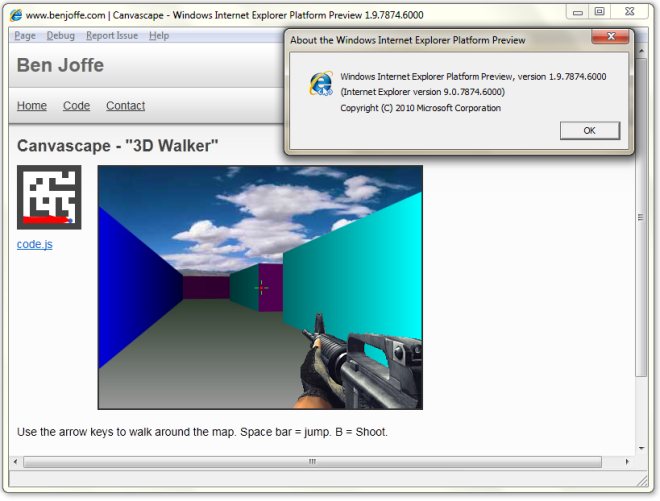
Task: Click the maze minimap thumbnail
Action: 49,197
